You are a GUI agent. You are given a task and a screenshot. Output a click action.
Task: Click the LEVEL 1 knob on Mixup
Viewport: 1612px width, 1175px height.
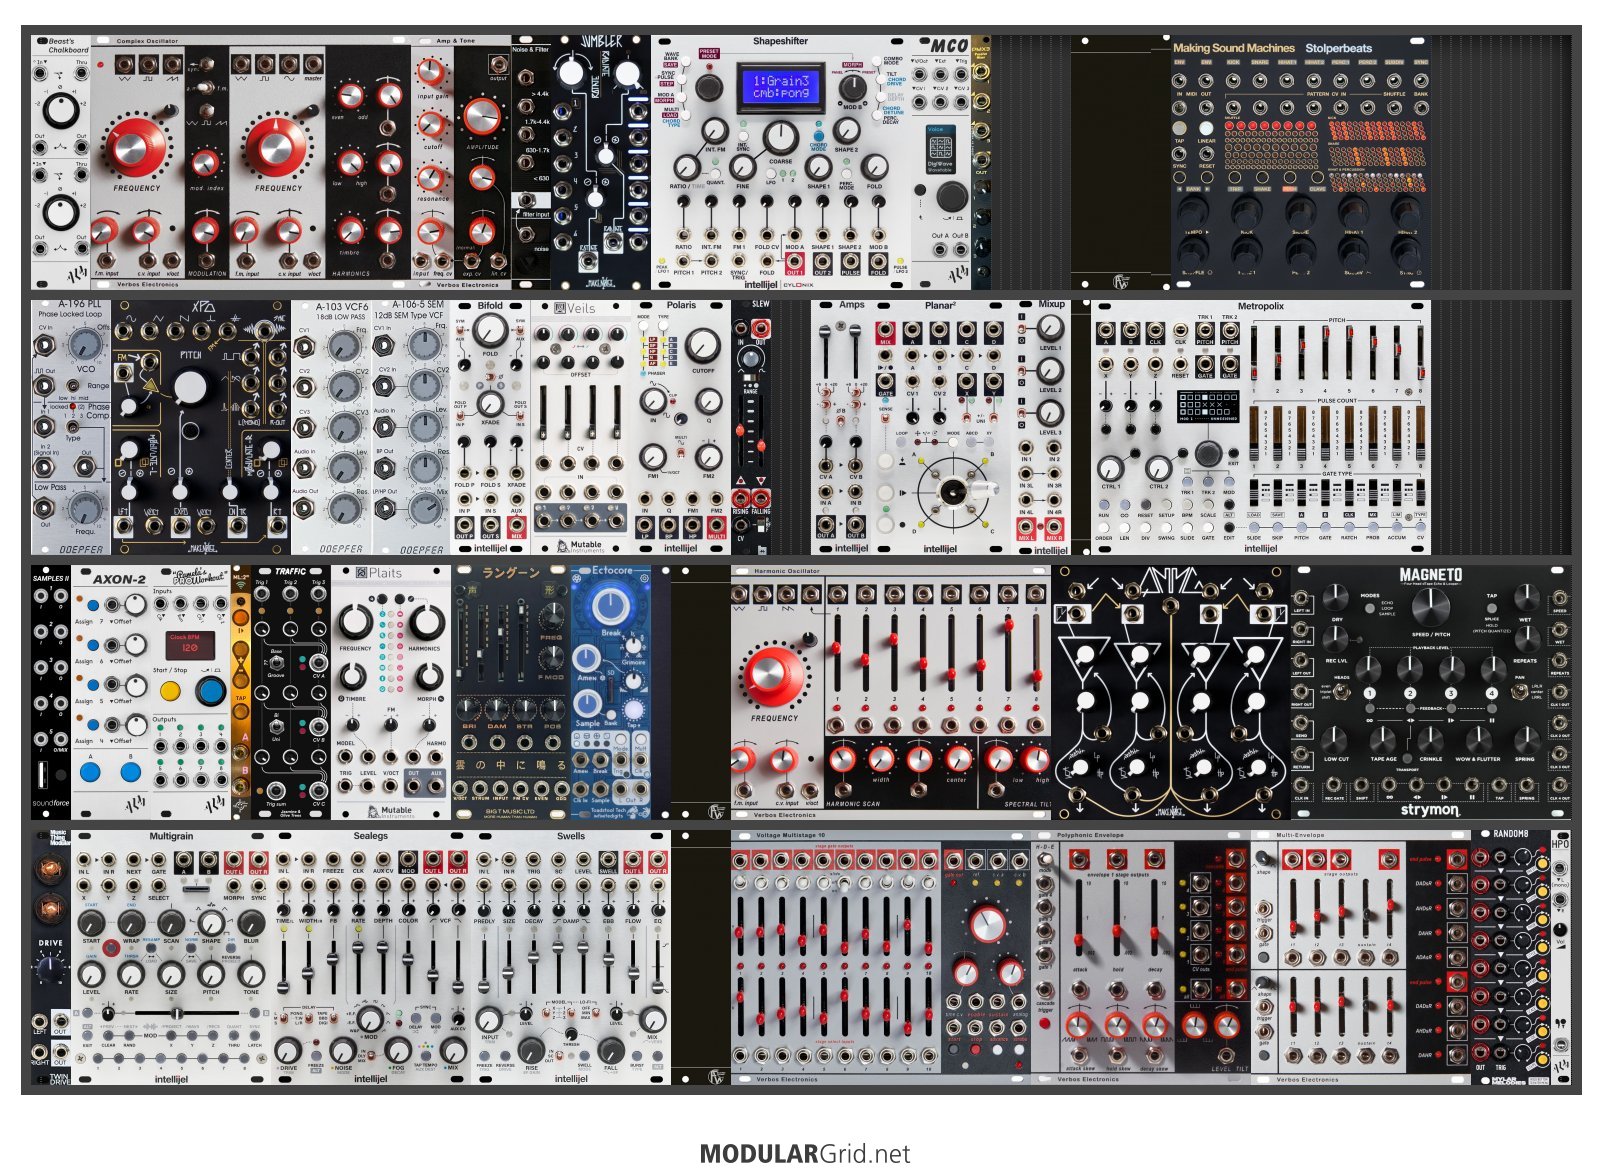coord(1050,328)
